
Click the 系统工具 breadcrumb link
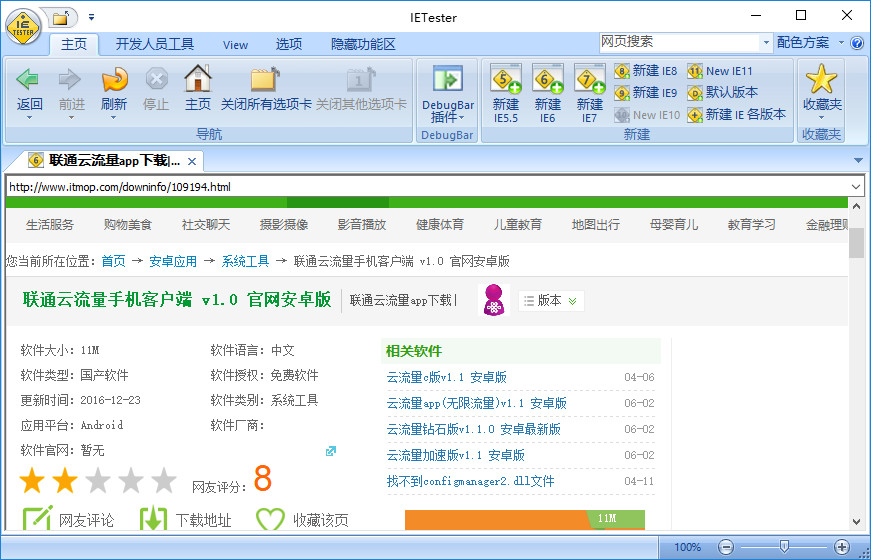pyautogui.click(x=245, y=261)
